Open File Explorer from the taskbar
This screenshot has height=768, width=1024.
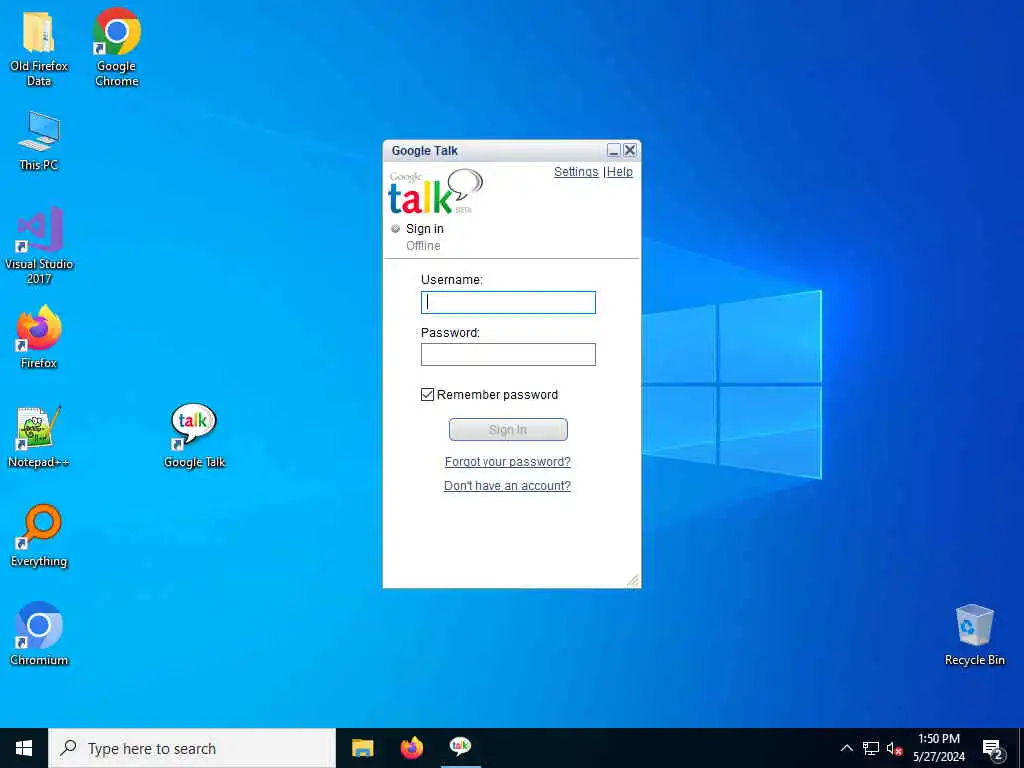pyautogui.click(x=362, y=748)
